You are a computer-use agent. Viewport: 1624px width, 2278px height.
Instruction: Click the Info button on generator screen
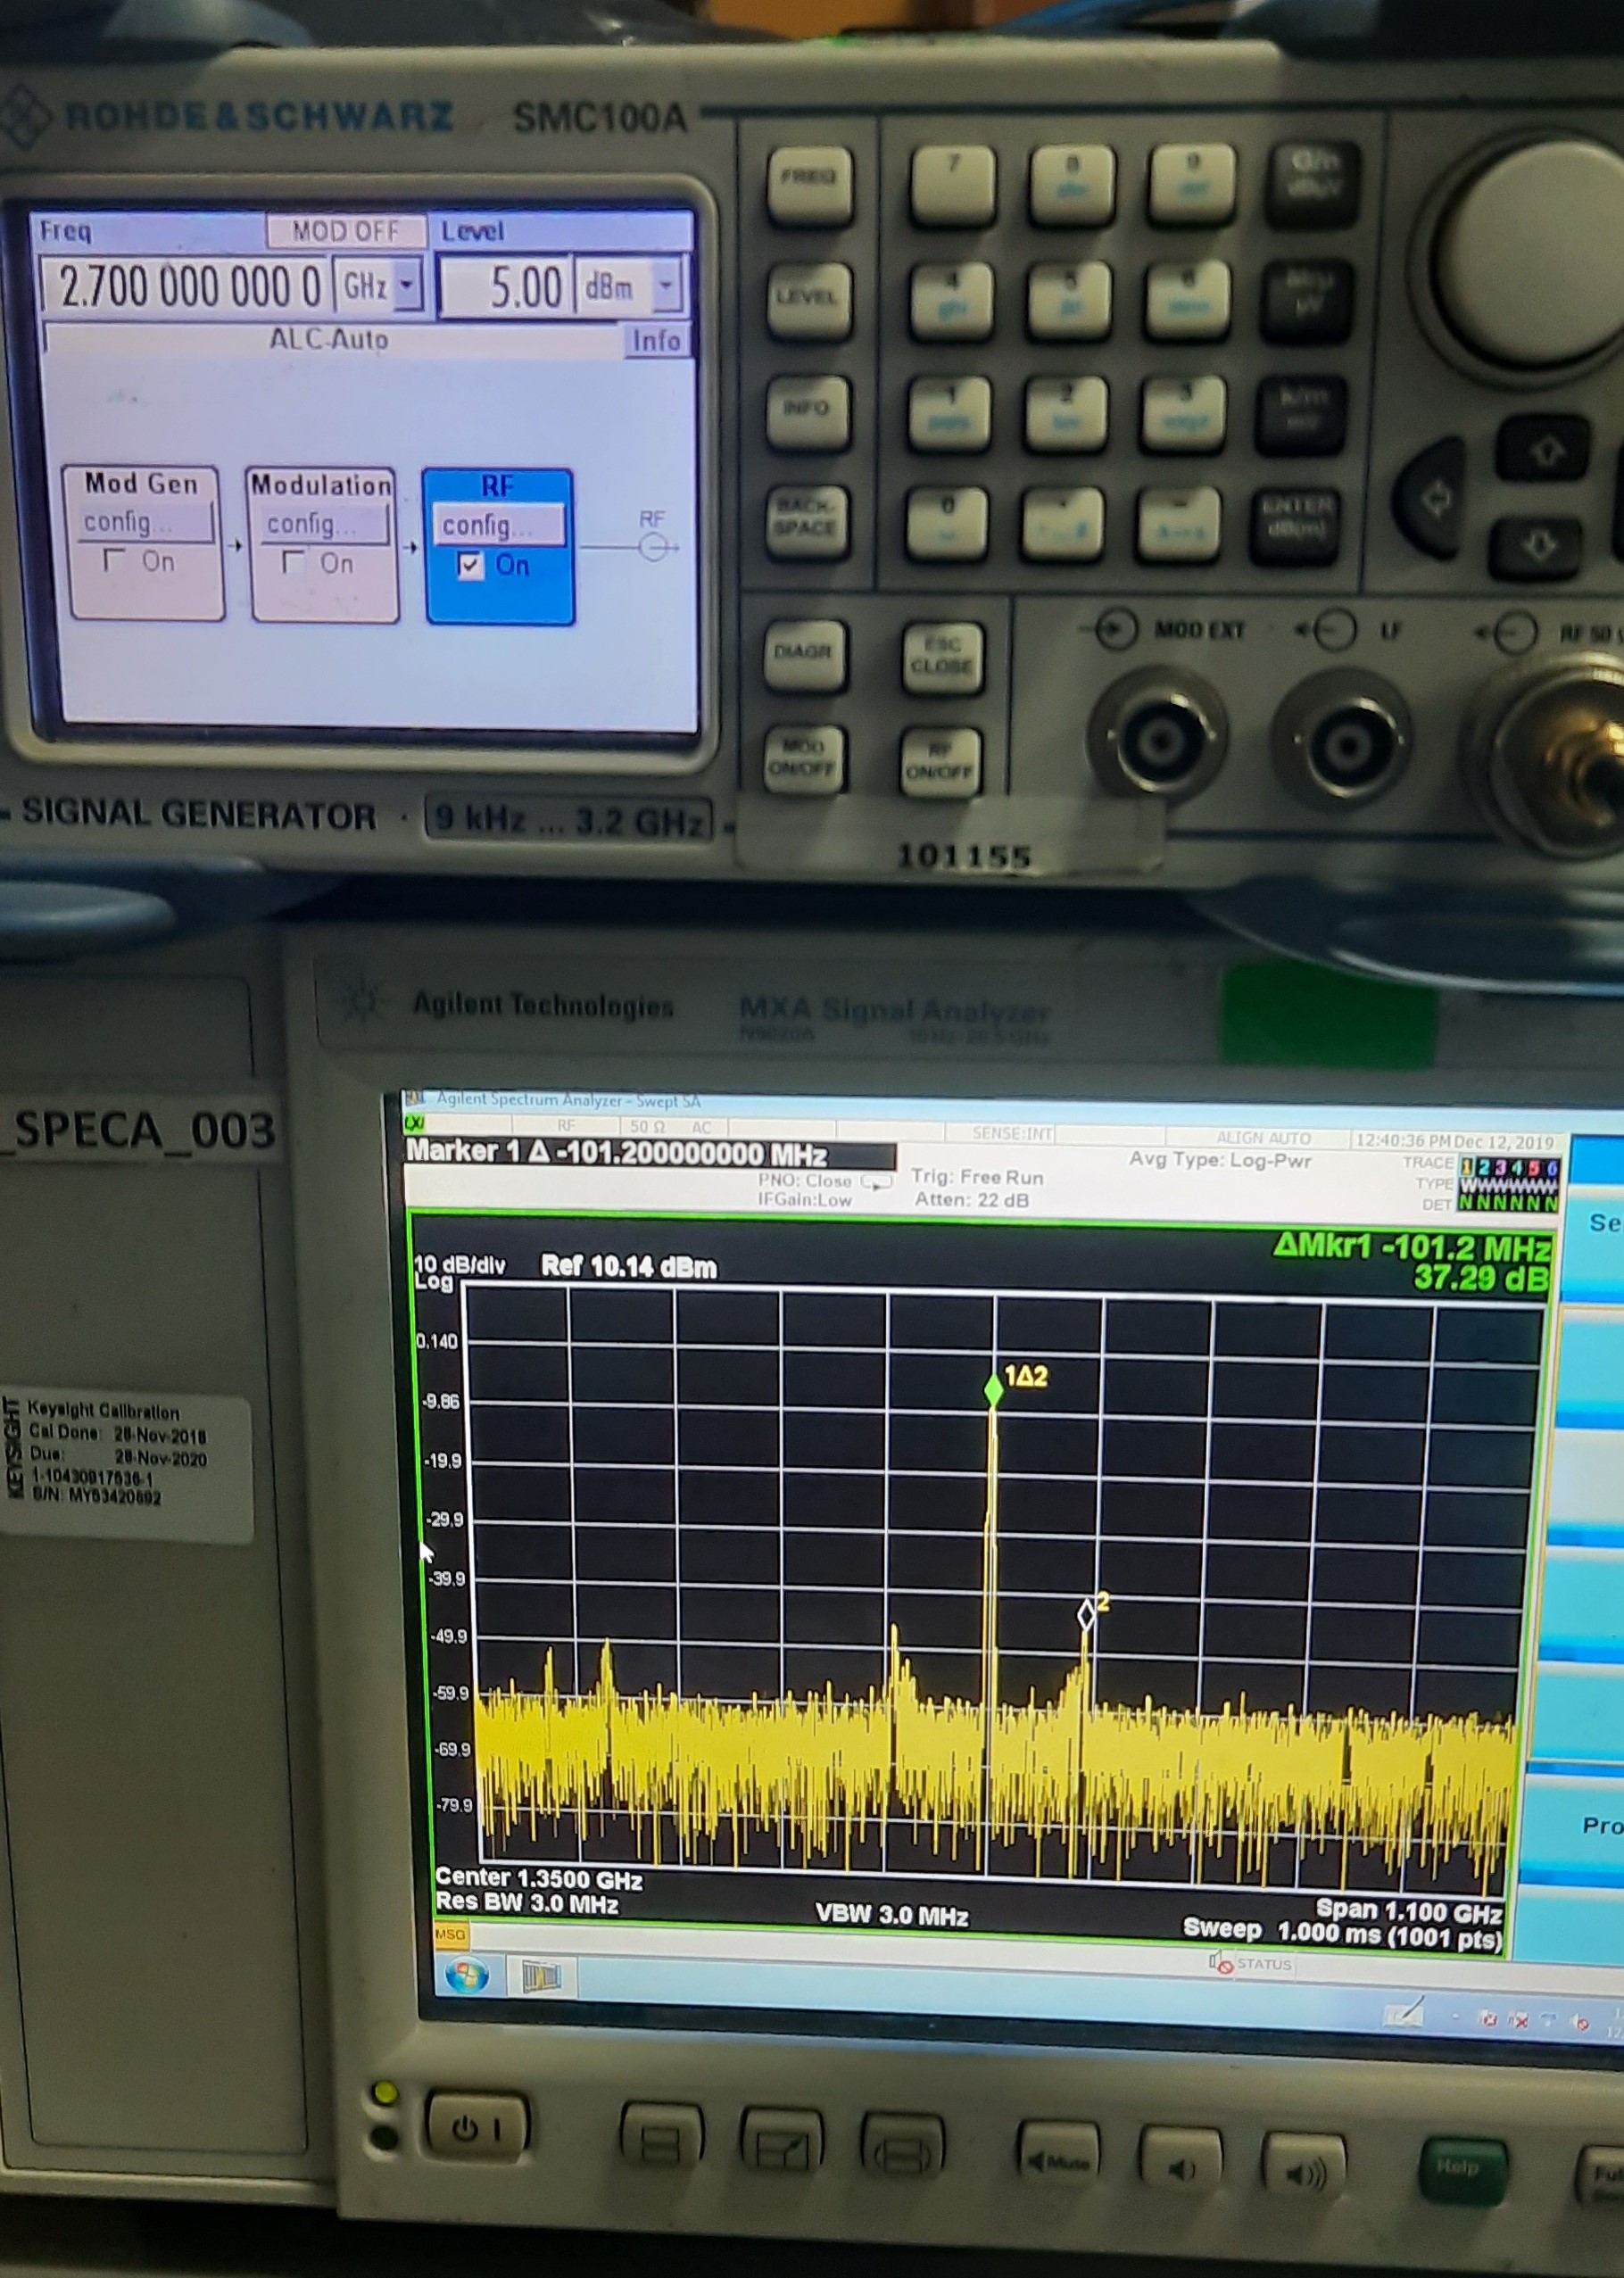tap(656, 341)
